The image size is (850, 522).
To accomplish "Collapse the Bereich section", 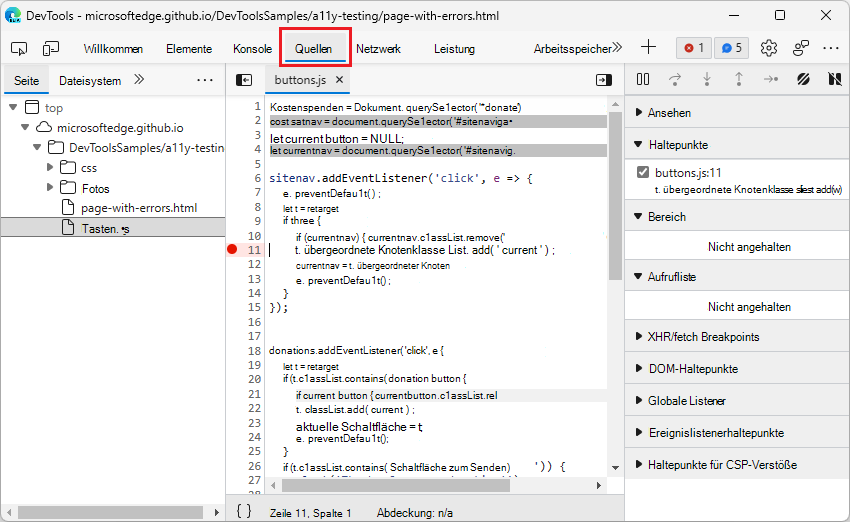I will pyautogui.click(x=737, y=217).
